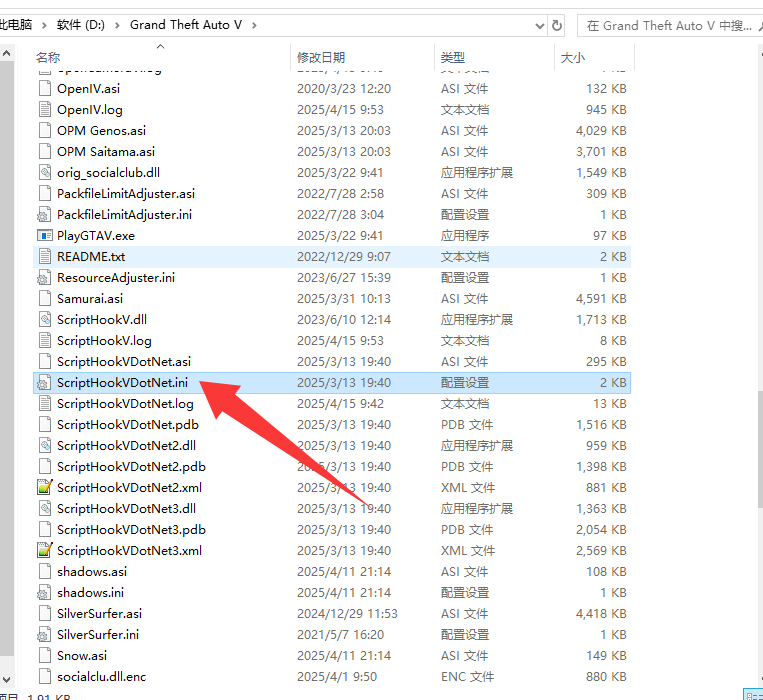Select the shadows.asi file name

click(92, 572)
